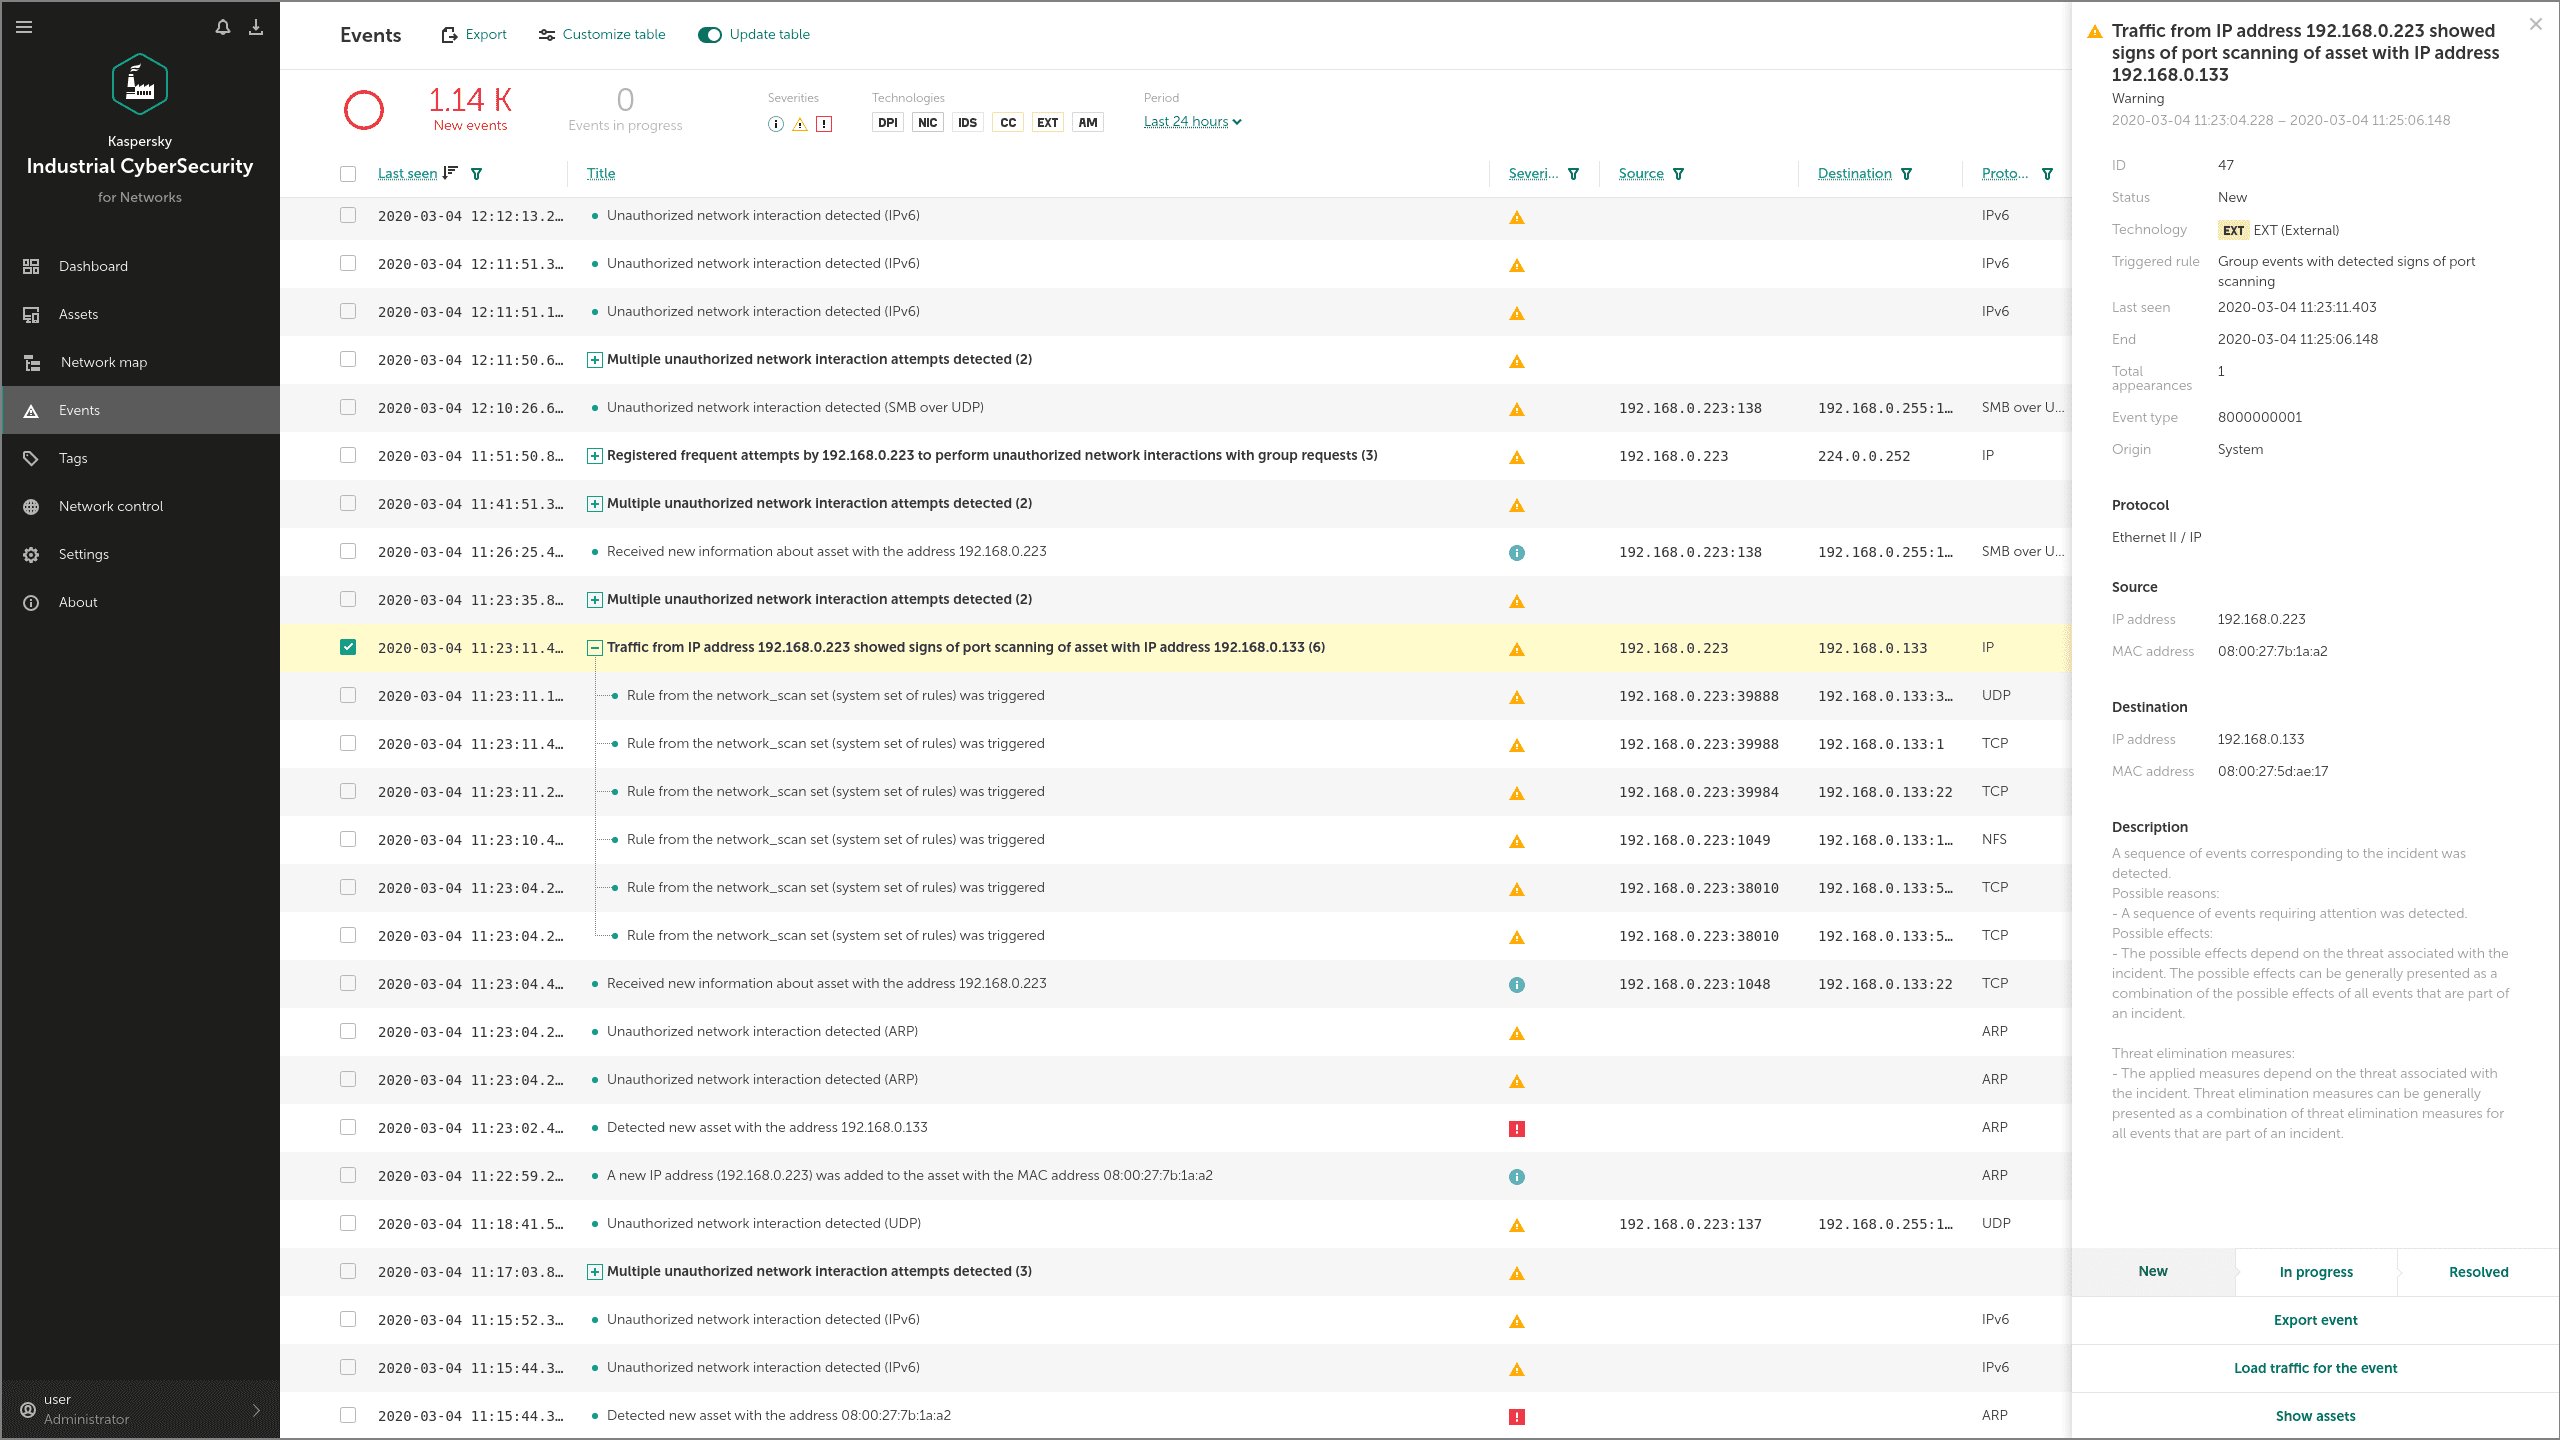The height and width of the screenshot is (1440, 2560).
Task: Go to Network control section
Action: [x=110, y=506]
